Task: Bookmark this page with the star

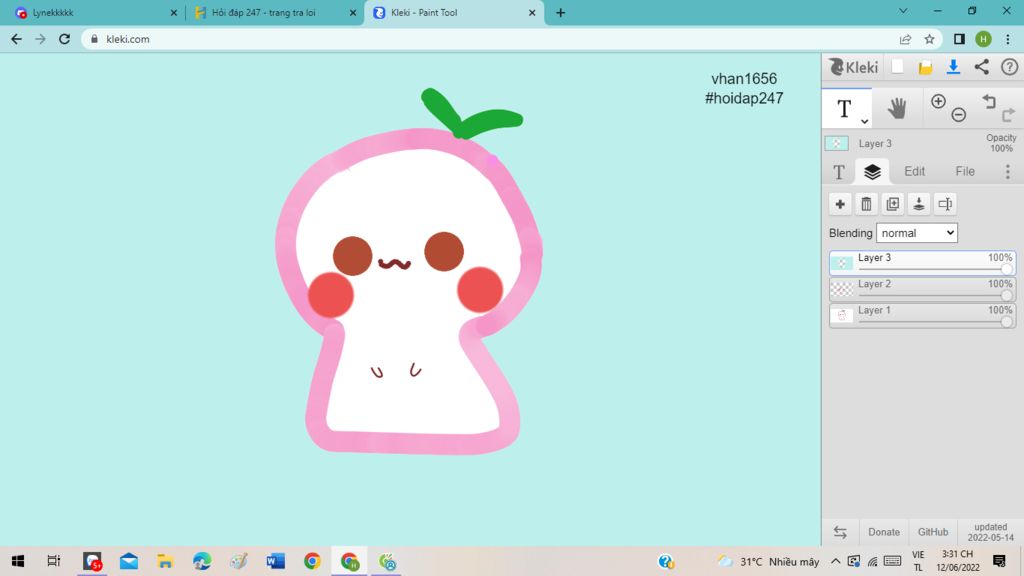Action: point(929,39)
